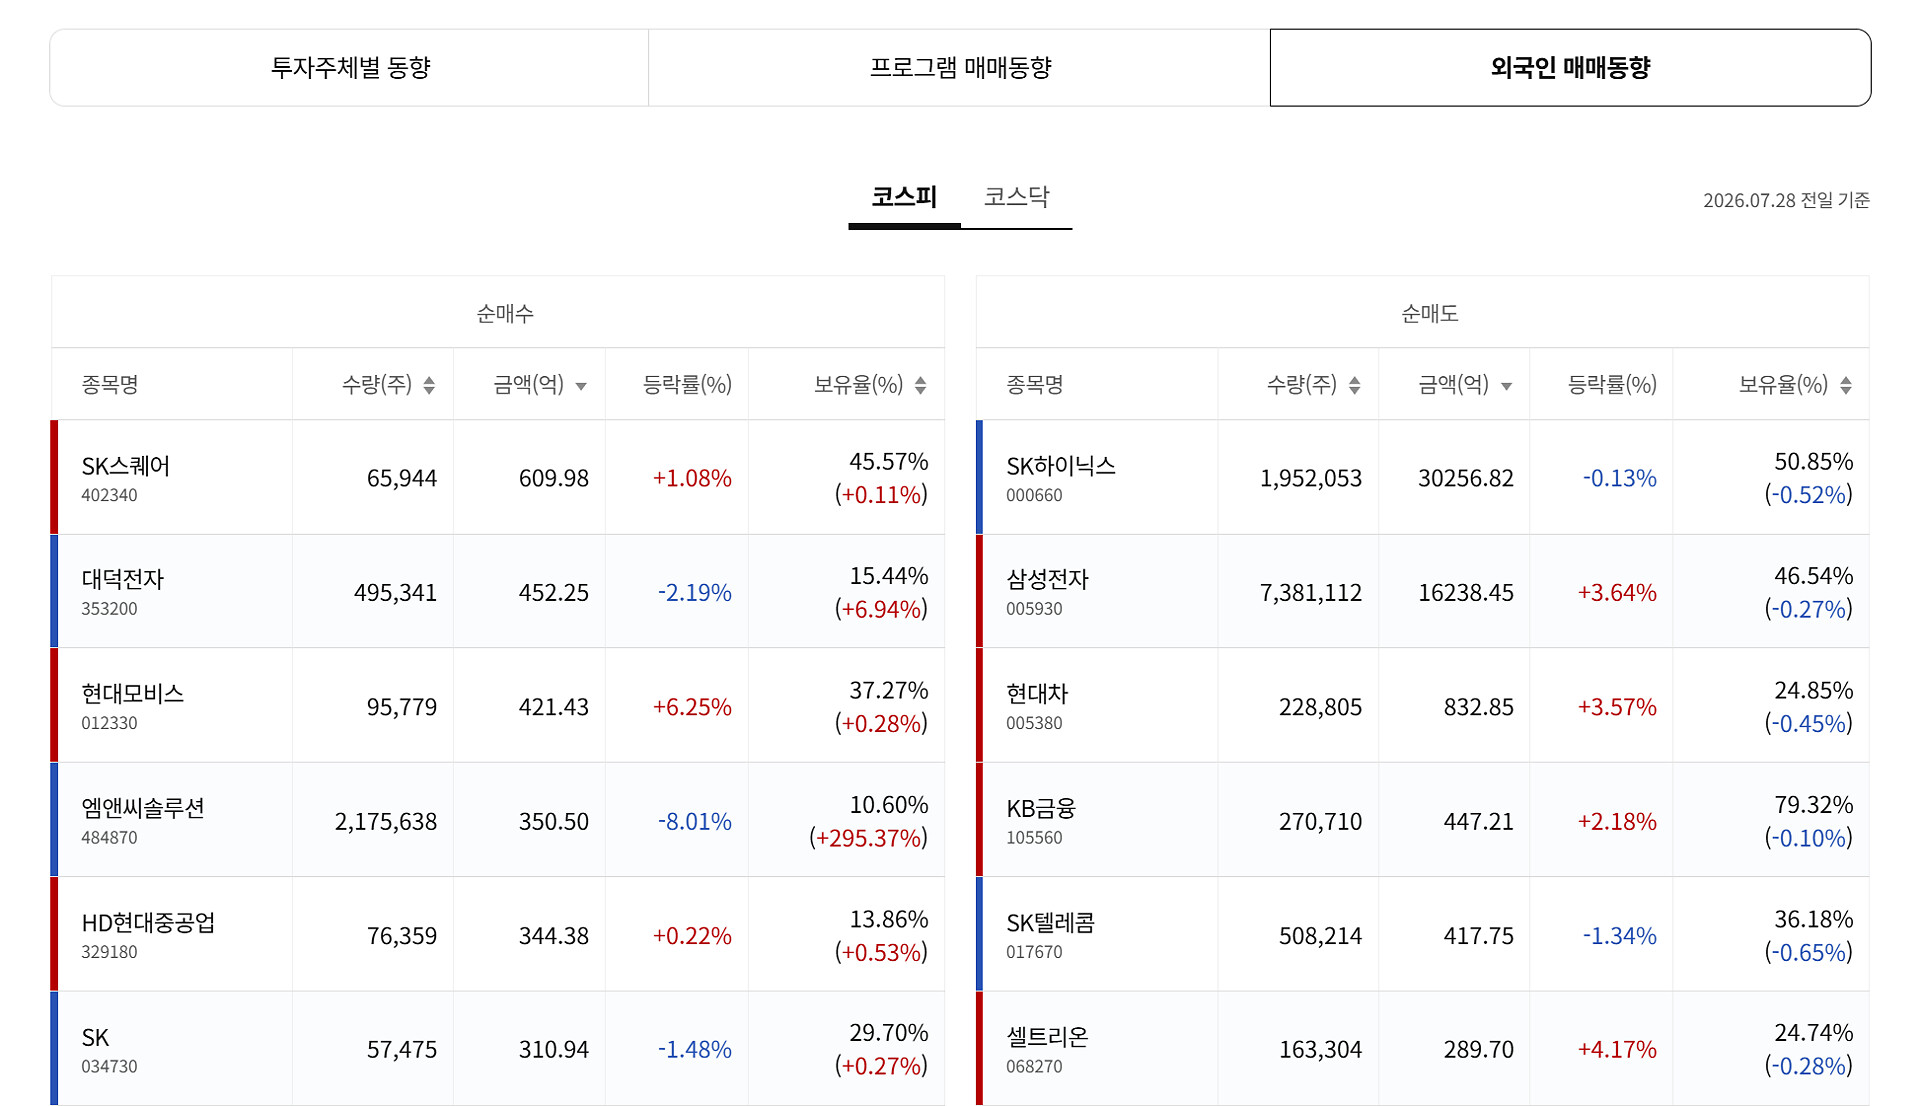Open the SK하이닉스 stock page
Viewport: 1920px width, 1106px height.
pos(1061,466)
